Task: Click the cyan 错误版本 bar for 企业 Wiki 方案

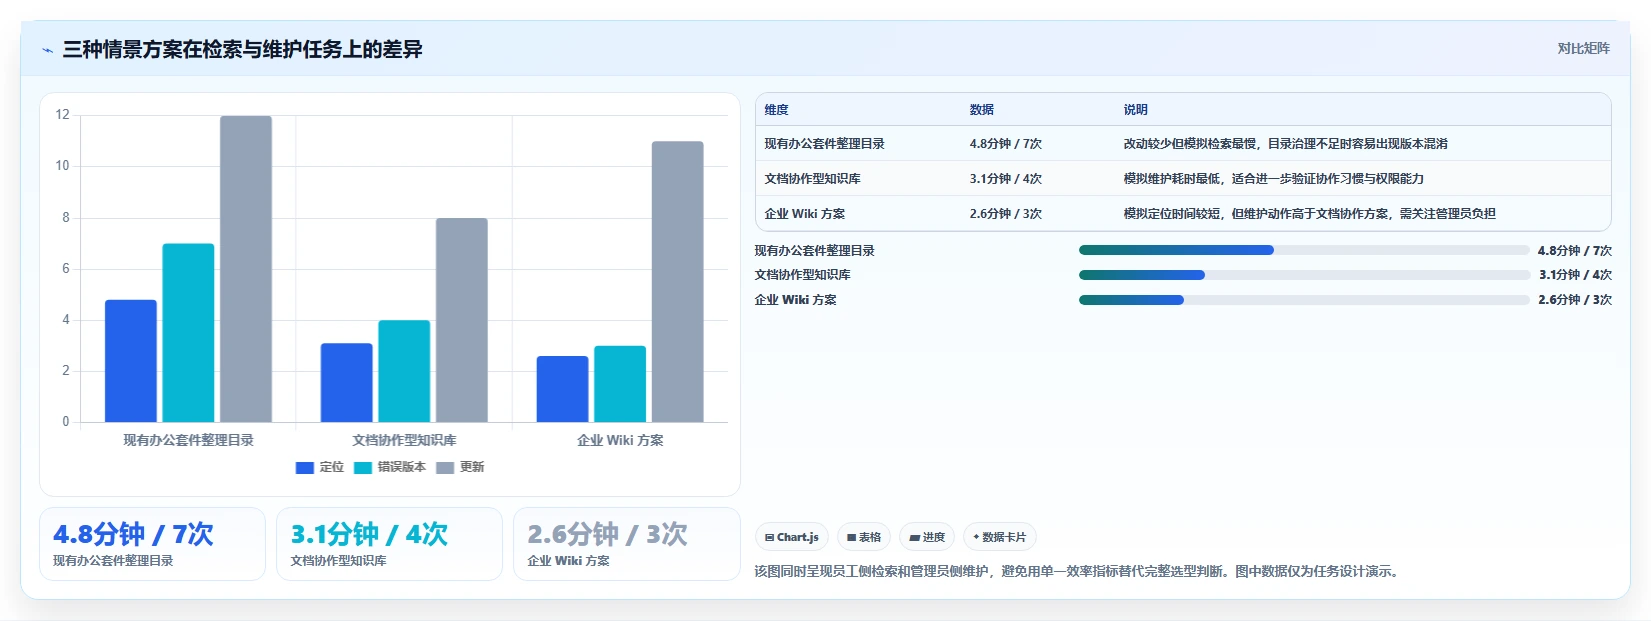Action: [x=620, y=384]
